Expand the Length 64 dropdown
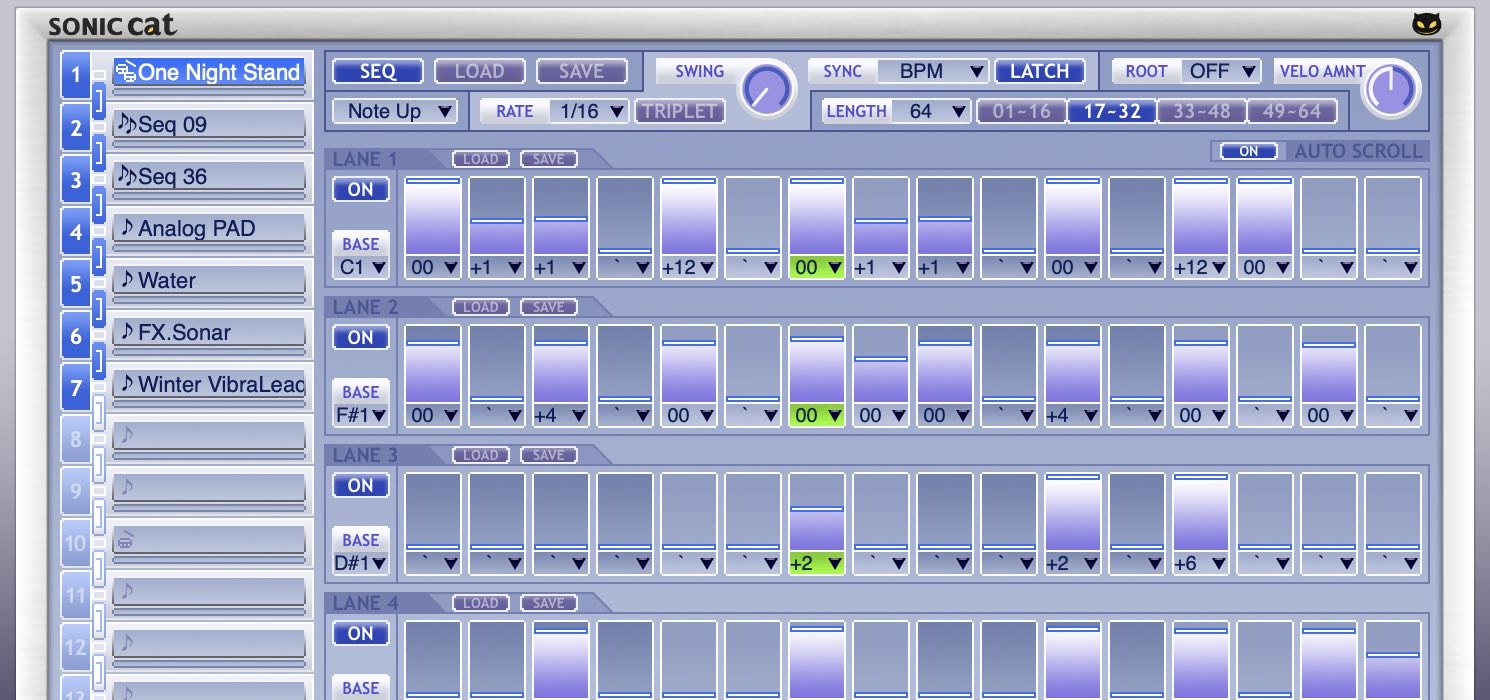The image size is (1490, 700). [932, 111]
